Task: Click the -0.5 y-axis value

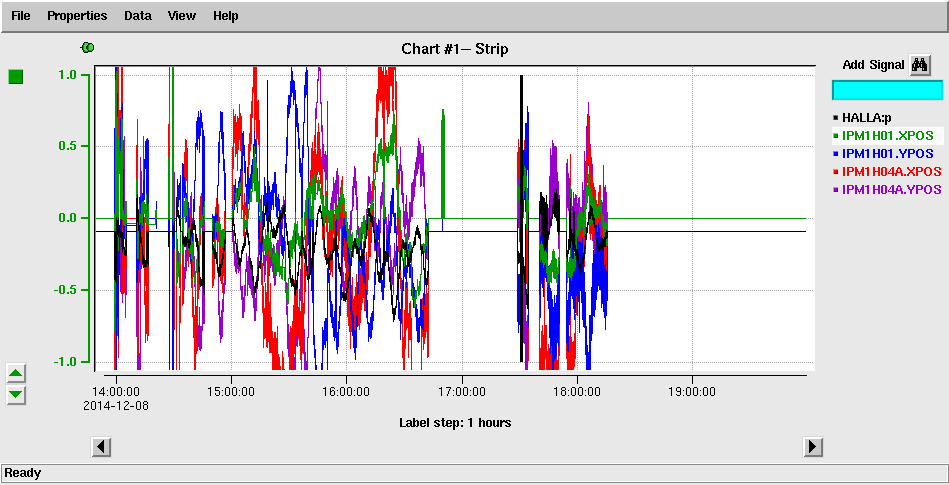Action: point(63,290)
